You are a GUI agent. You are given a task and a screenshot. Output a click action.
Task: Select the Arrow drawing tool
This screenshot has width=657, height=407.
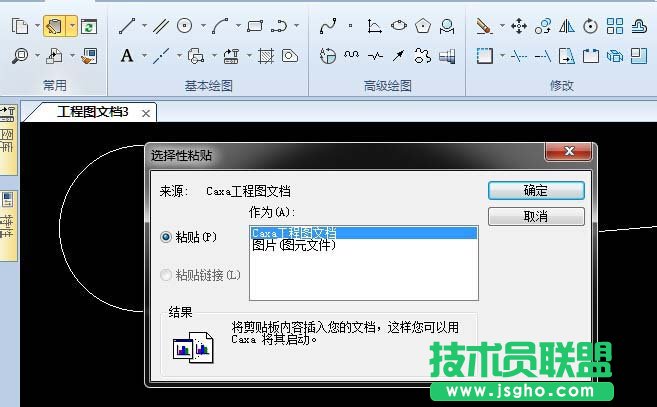click(x=398, y=55)
